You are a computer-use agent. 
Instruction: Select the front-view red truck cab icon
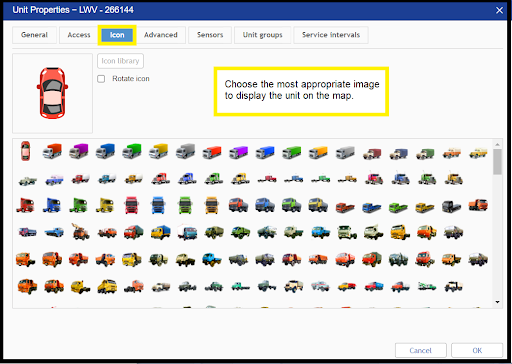click(x=131, y=205)
